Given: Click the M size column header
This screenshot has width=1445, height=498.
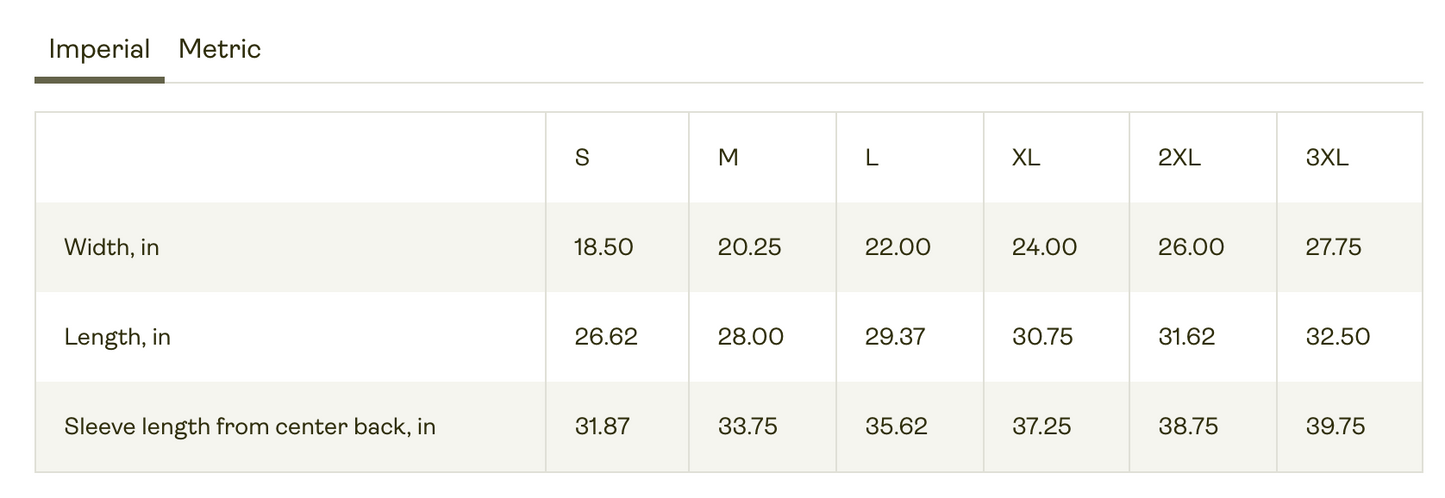Looking at the screenshot, I should [728, 158].
